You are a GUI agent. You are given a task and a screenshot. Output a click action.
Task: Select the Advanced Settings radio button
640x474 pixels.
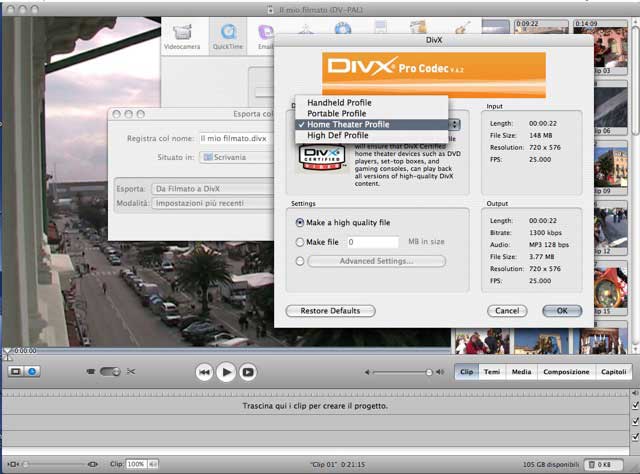coord(300,261)
